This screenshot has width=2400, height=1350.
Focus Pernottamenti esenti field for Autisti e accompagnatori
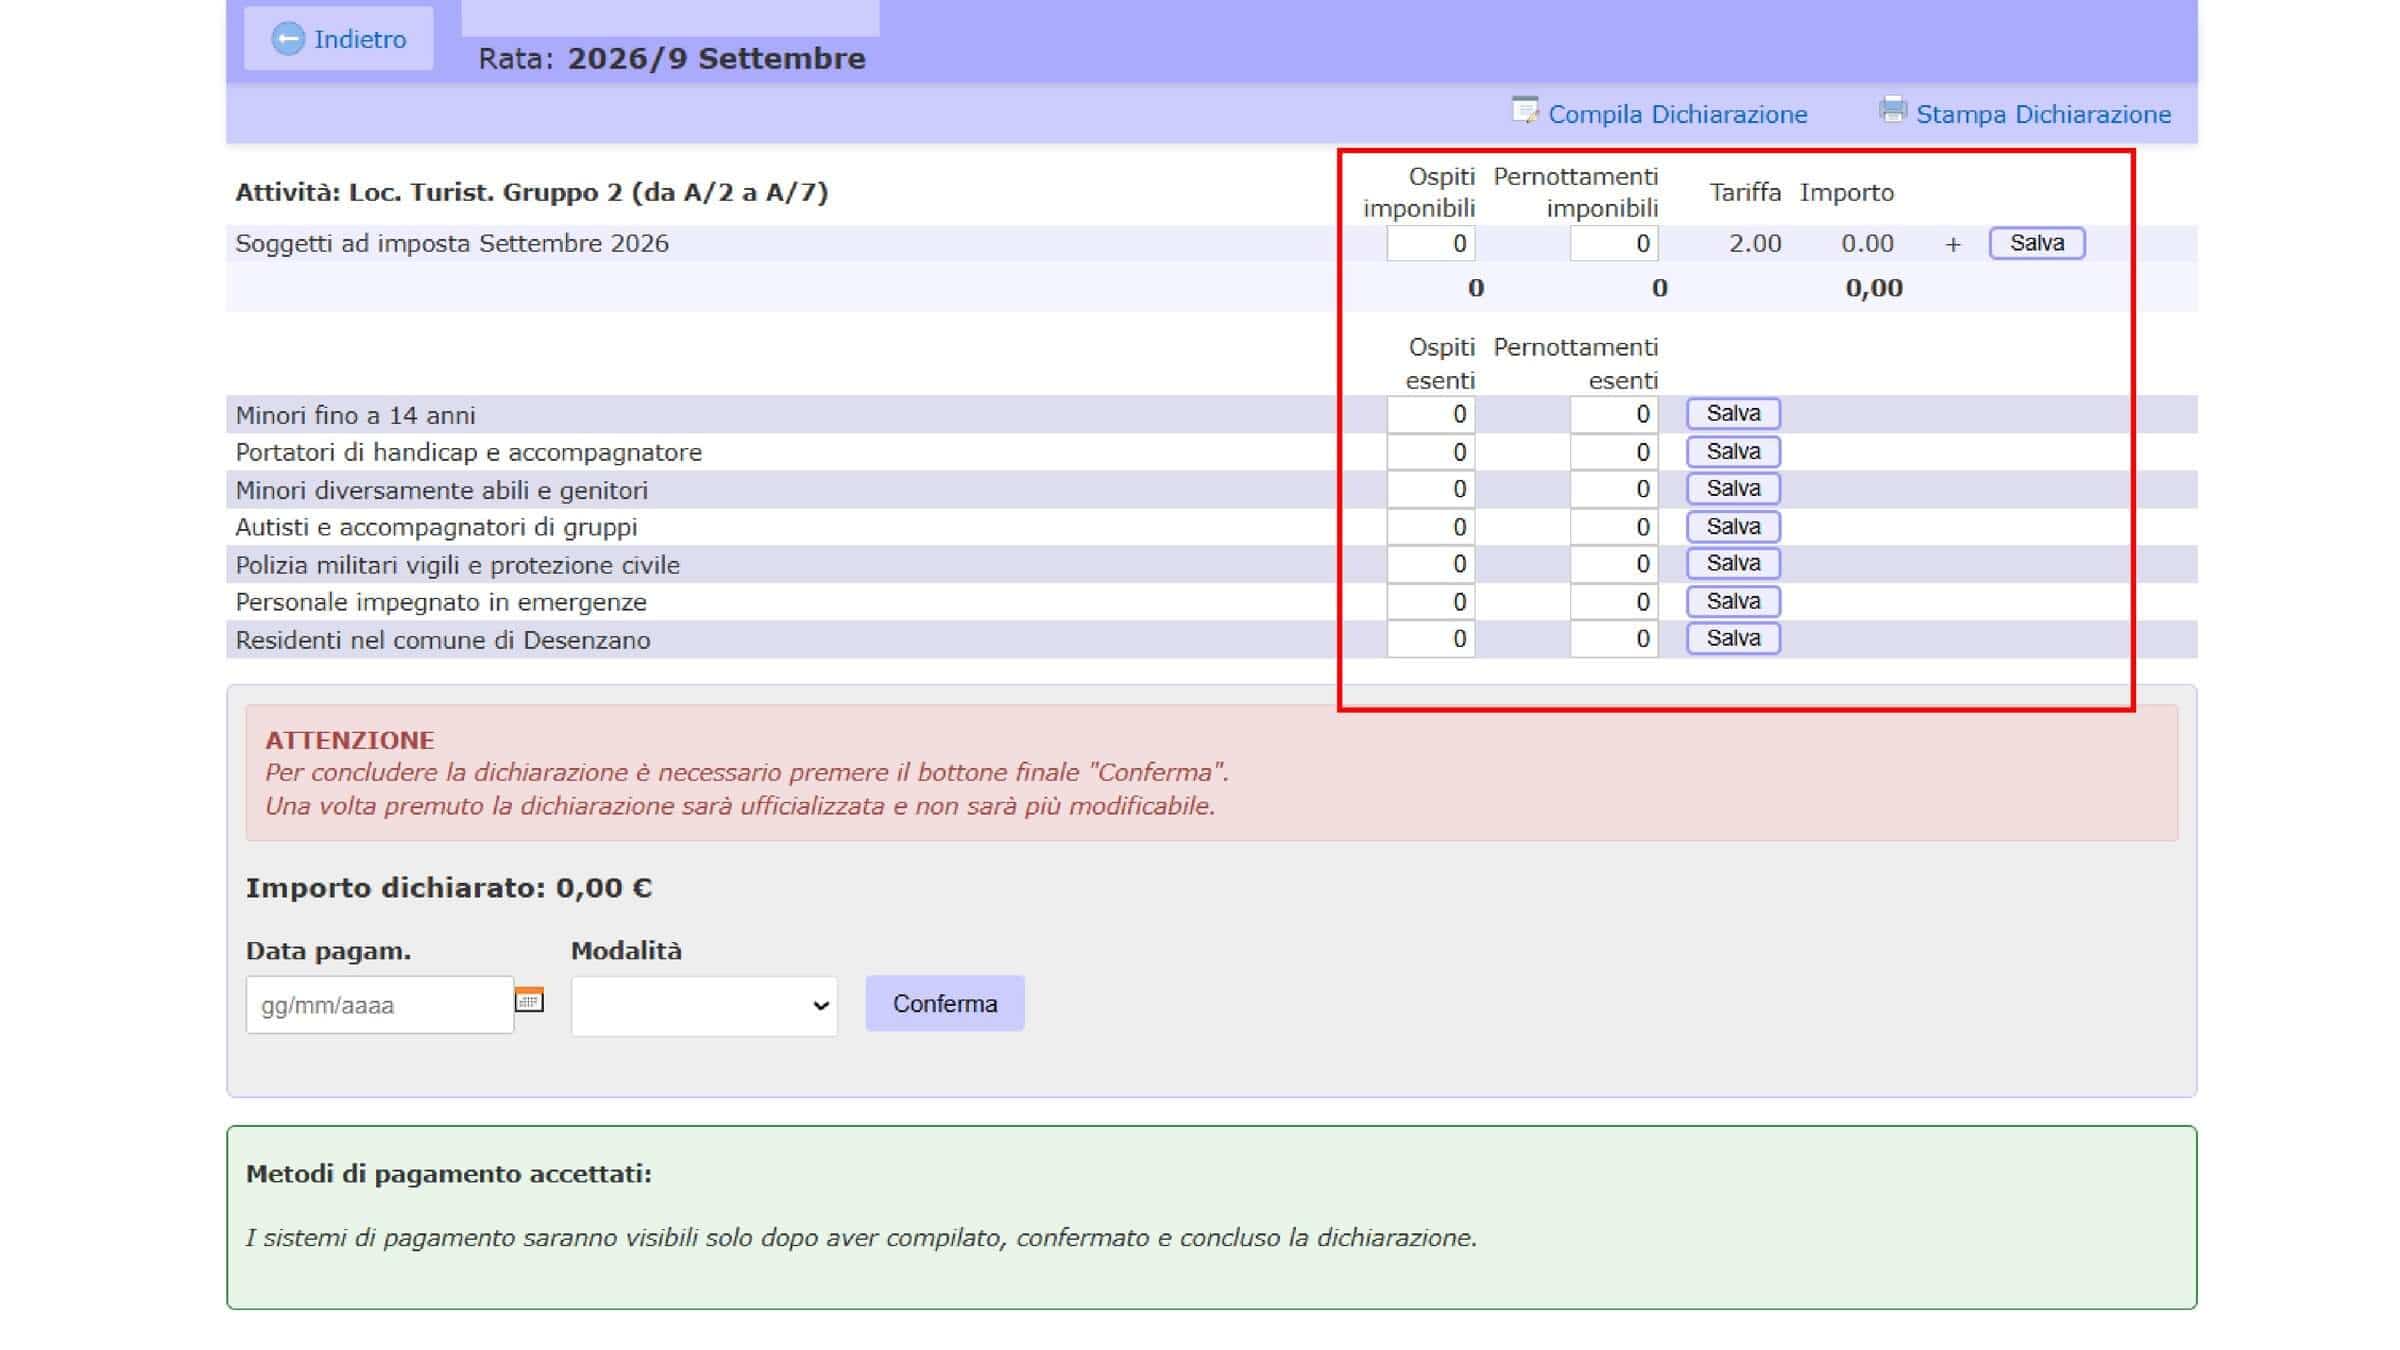coord(1614,527)
